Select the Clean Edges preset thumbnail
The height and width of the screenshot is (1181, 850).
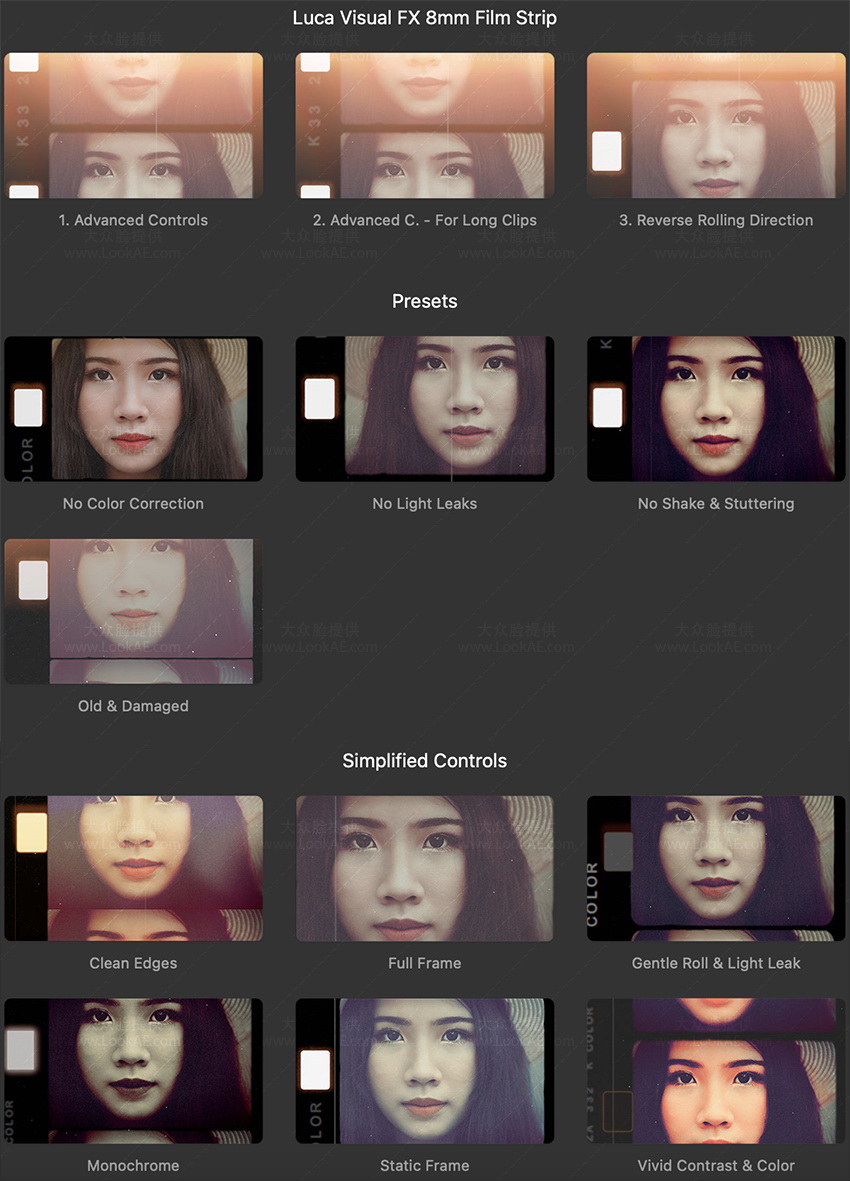[x=133, y=868]
